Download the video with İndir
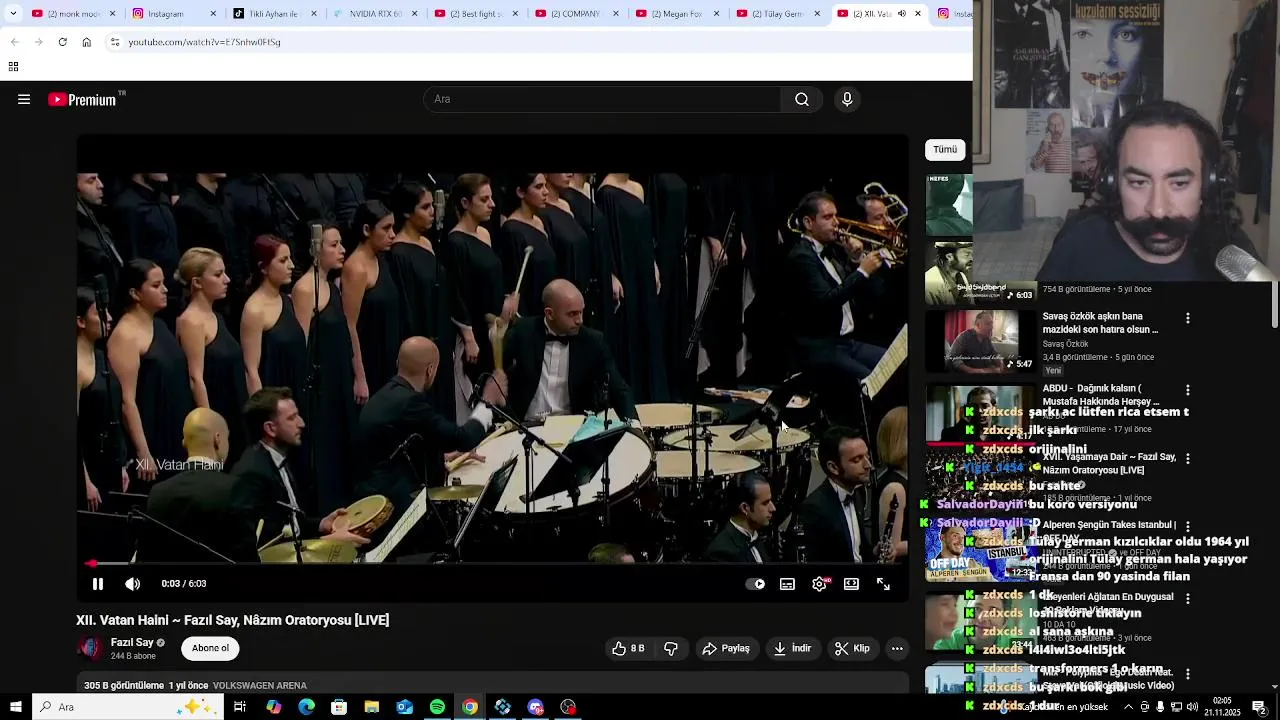1280x720 pixels. coord(792,648)
